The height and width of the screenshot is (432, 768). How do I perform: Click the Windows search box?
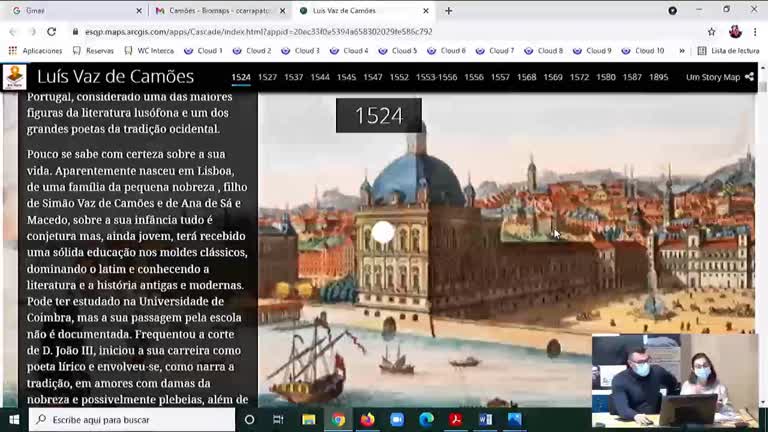click(132, 420)
